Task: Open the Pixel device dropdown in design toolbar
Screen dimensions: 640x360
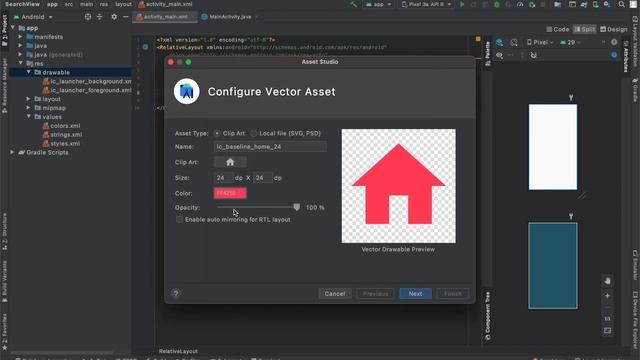Action: pyautogui.click(x=540, y=42)
